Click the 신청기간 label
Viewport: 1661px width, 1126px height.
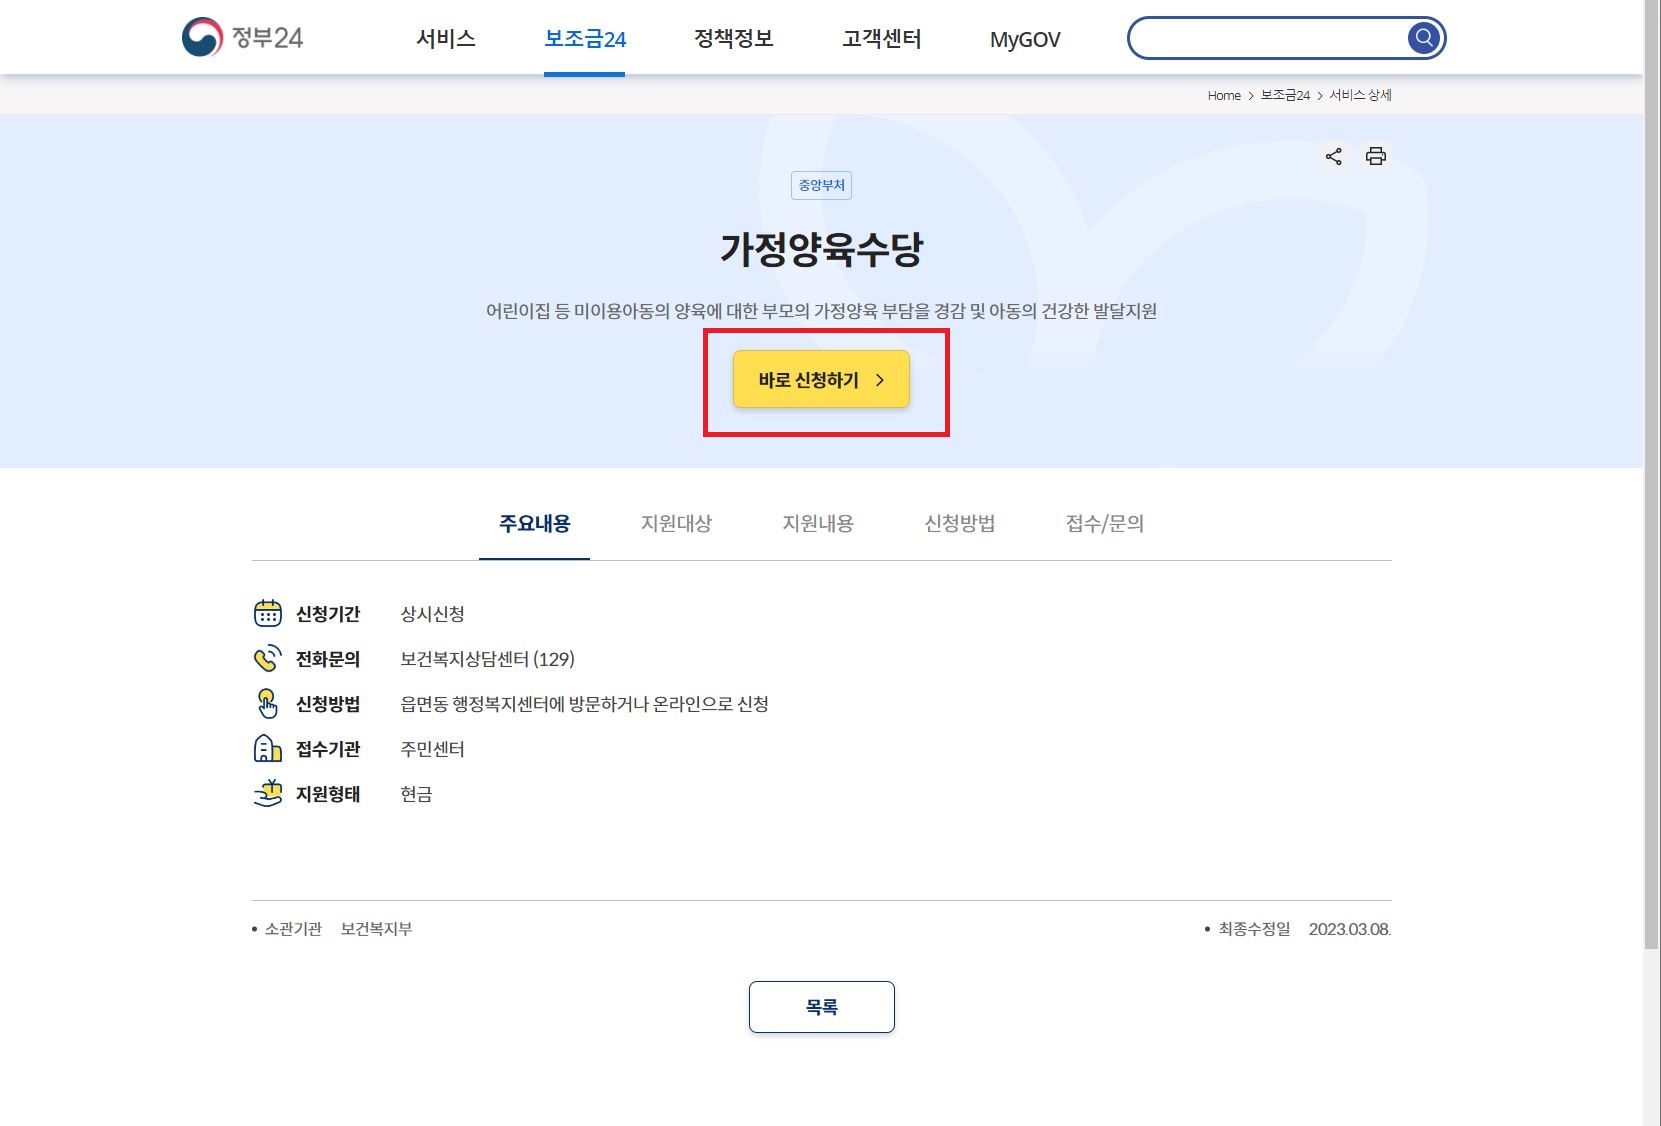click(x=328, y=614)
